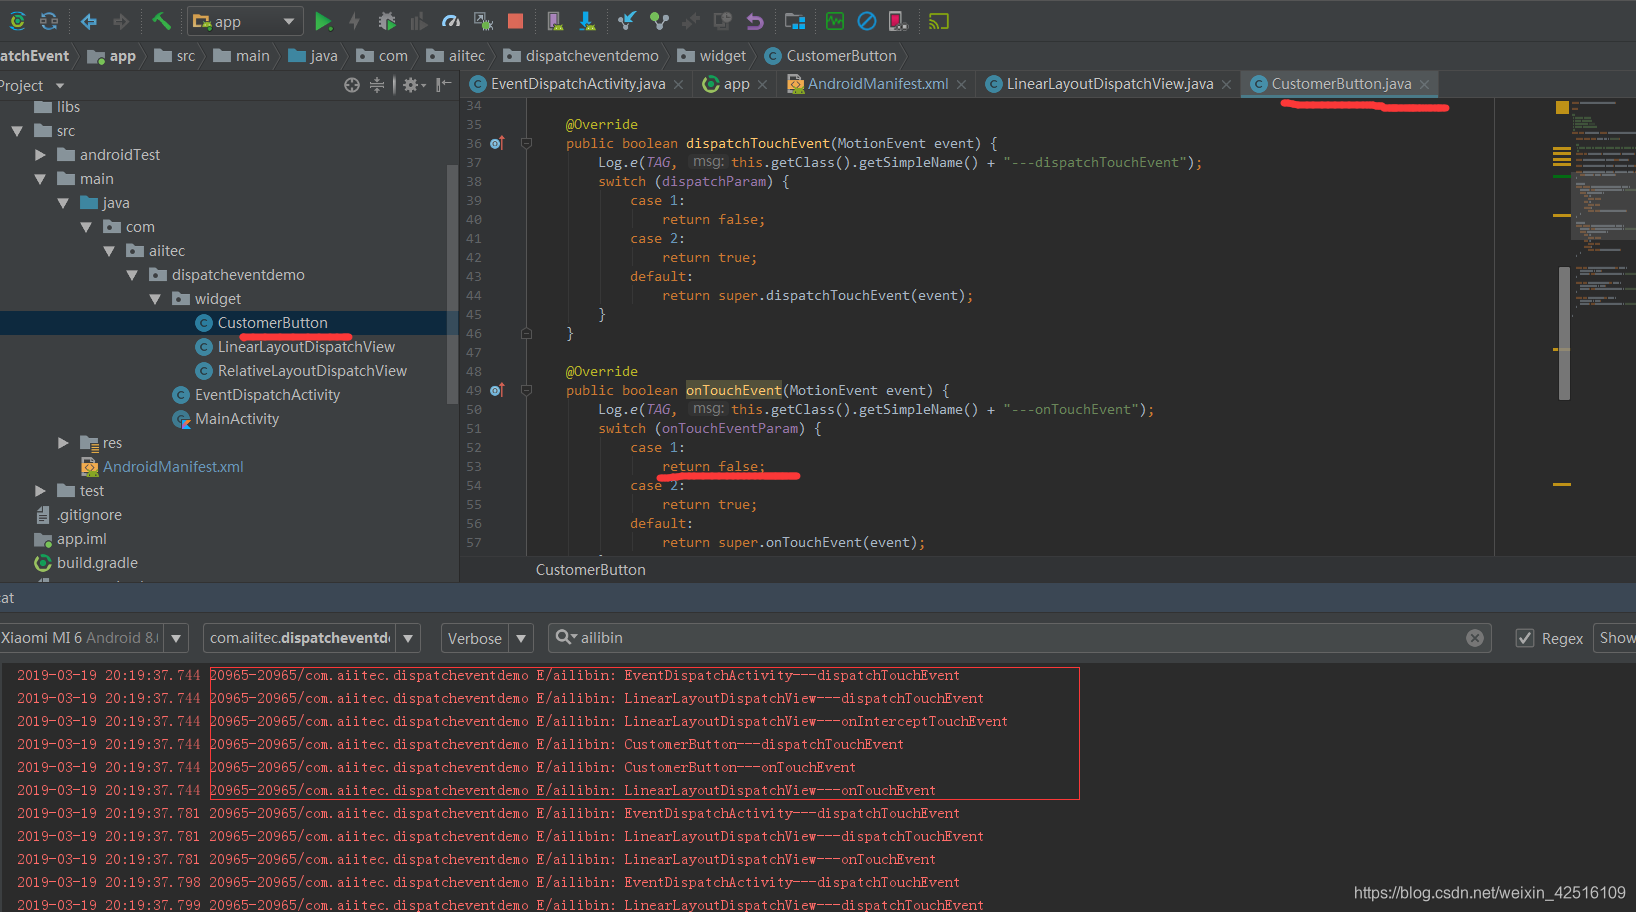This screenshot has height=912, width=1636.
Task: Click the green cast screen icon
Action: pos(938,21)
